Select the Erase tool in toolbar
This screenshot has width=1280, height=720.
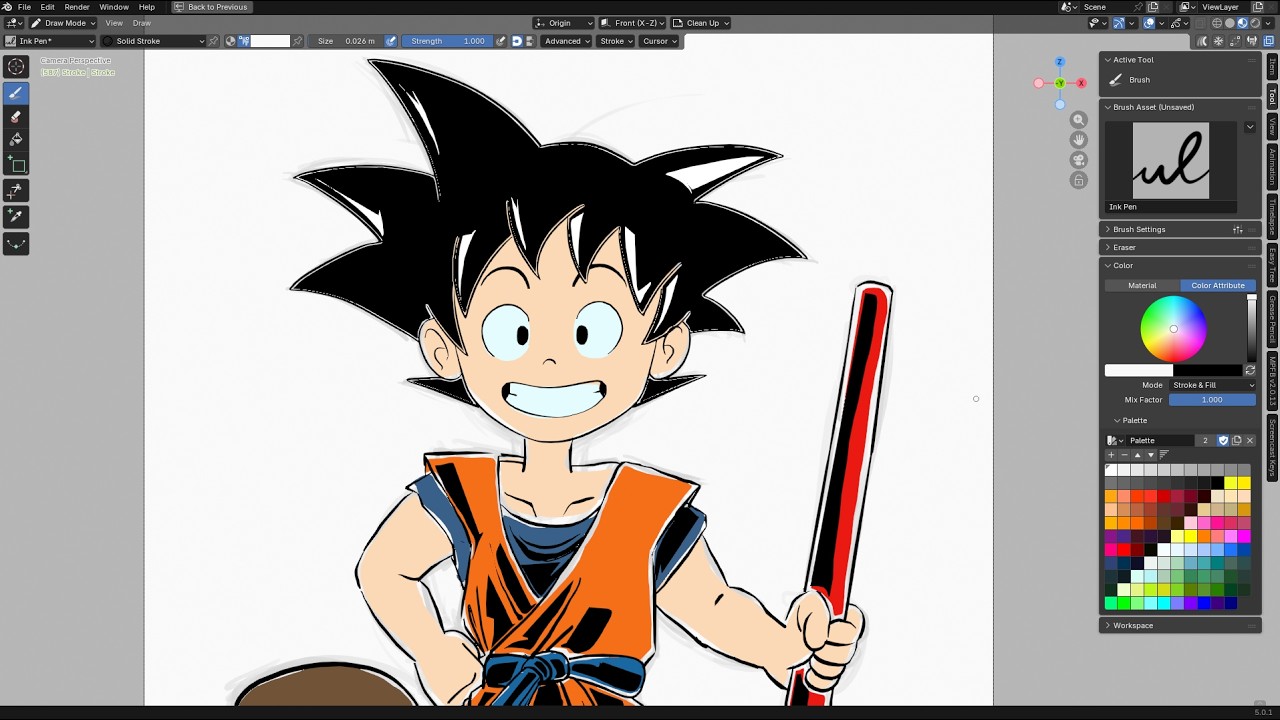16,117
